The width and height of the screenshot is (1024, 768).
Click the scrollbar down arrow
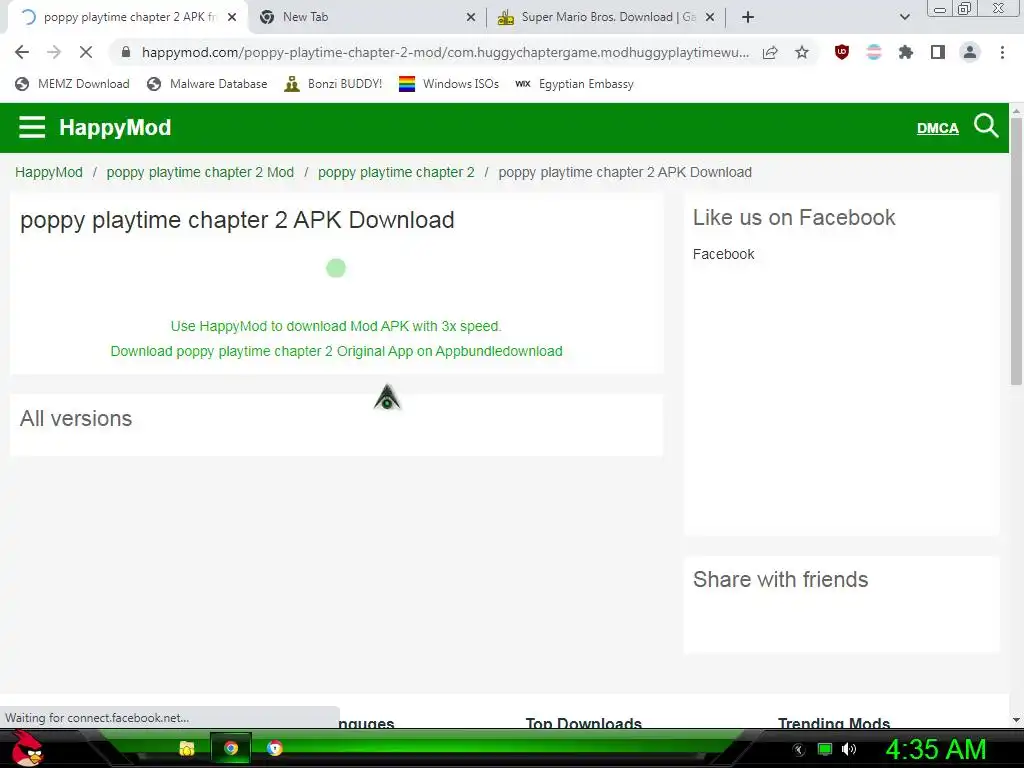[x=1016, y=720]
